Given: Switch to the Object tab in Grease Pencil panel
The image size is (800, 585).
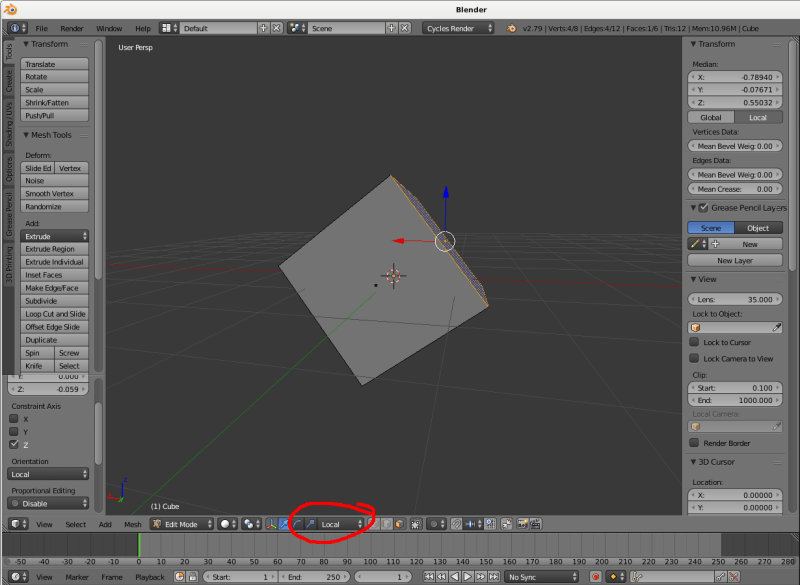Looking at the screenshot, I should [759, 227].
